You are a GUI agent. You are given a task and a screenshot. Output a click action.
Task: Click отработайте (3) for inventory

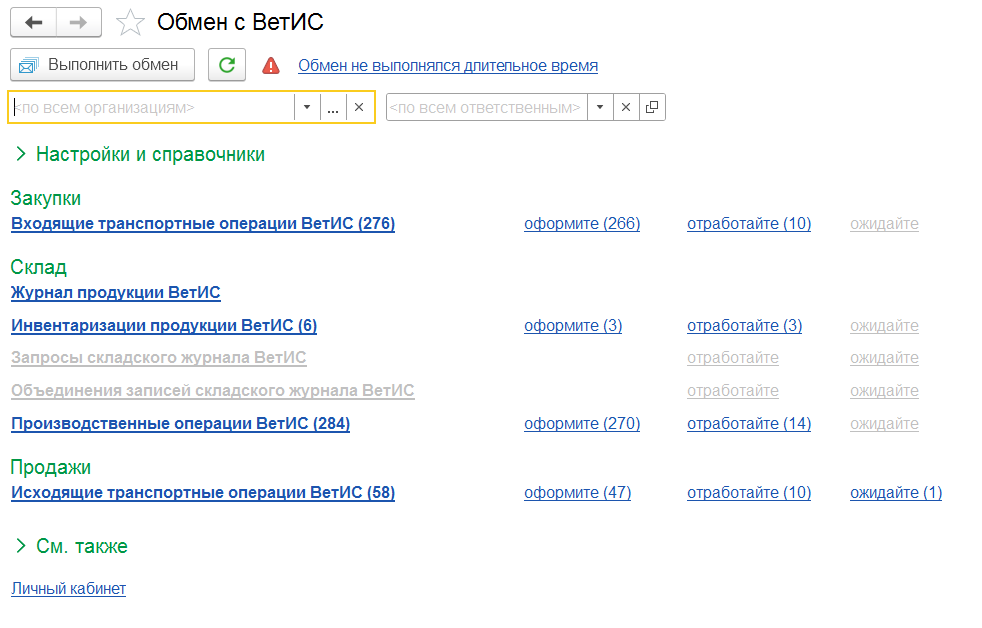click(x=745, y=326)
